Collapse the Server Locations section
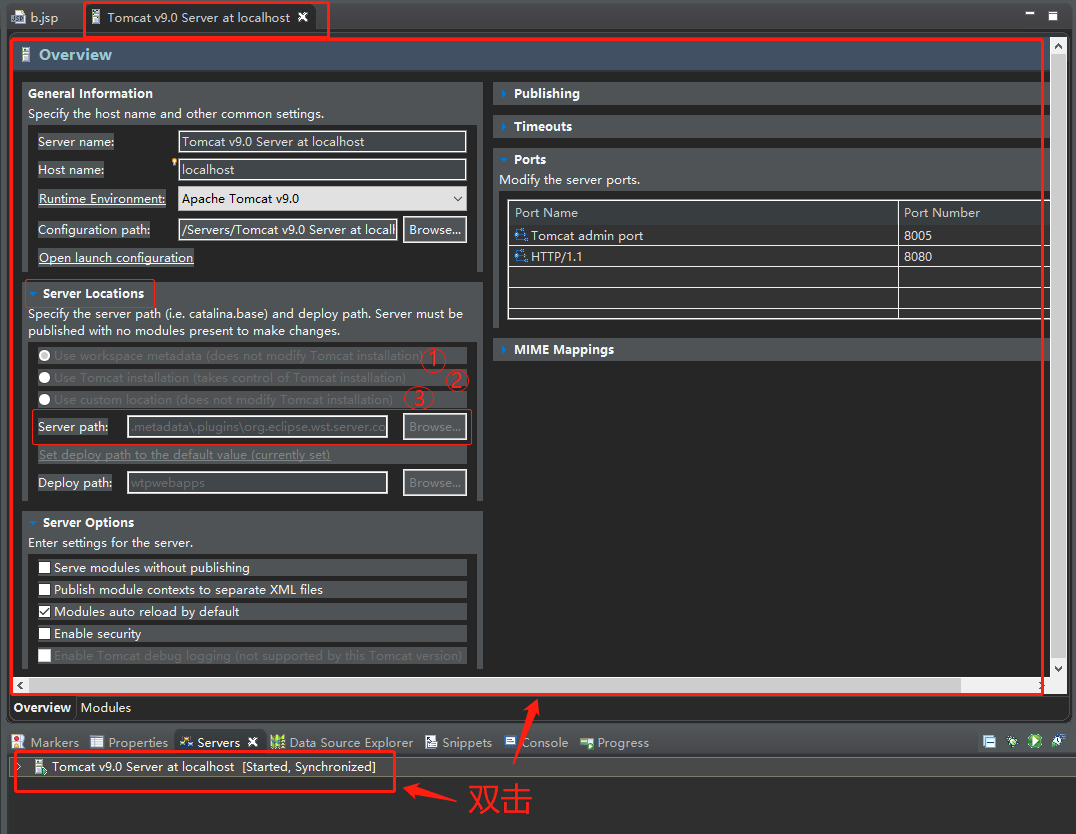This screenshot has height=834, width=1076. 33,294
